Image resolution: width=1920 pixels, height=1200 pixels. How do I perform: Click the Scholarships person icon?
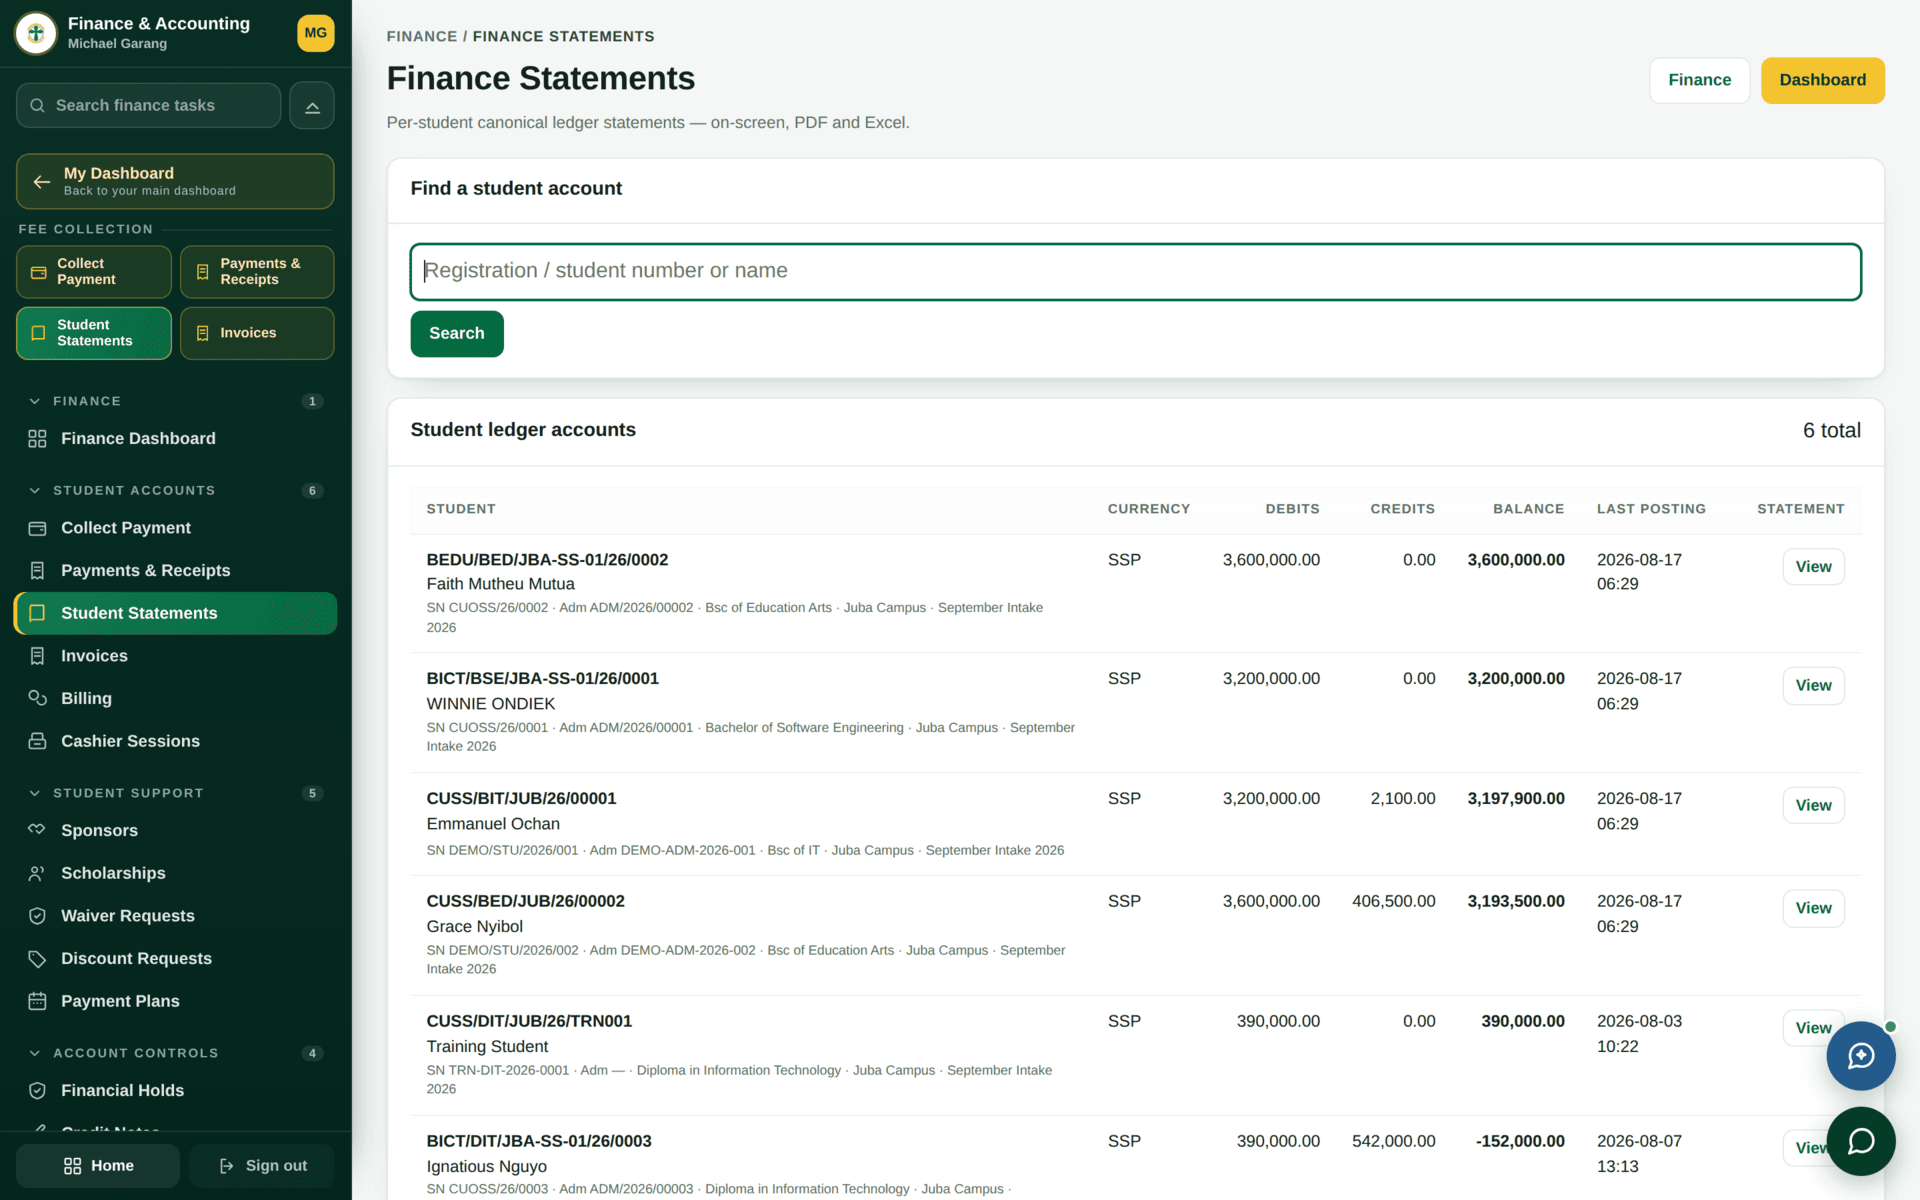pyautogui.click(x=37, y=873)
